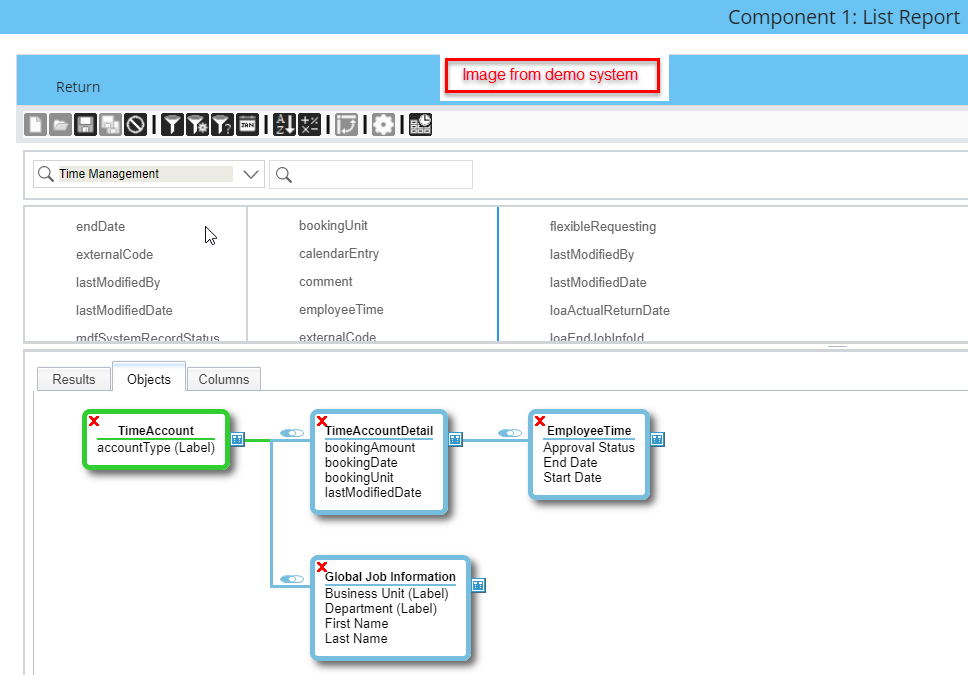Viewport: 968px width, 675px height.
Task: Click lastModifiedDate in TimeAccountDetail box
Action: tap(373, 492)
